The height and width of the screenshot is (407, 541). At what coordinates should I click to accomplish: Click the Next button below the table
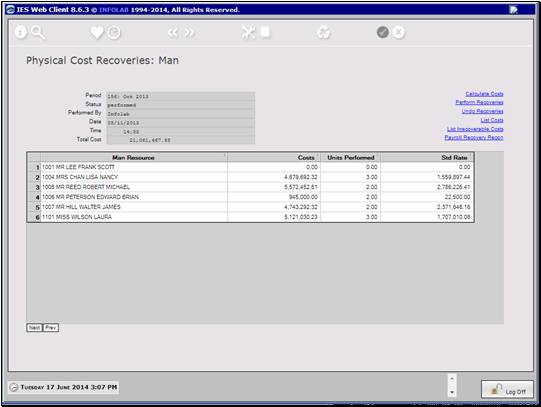tap(34, 327)
